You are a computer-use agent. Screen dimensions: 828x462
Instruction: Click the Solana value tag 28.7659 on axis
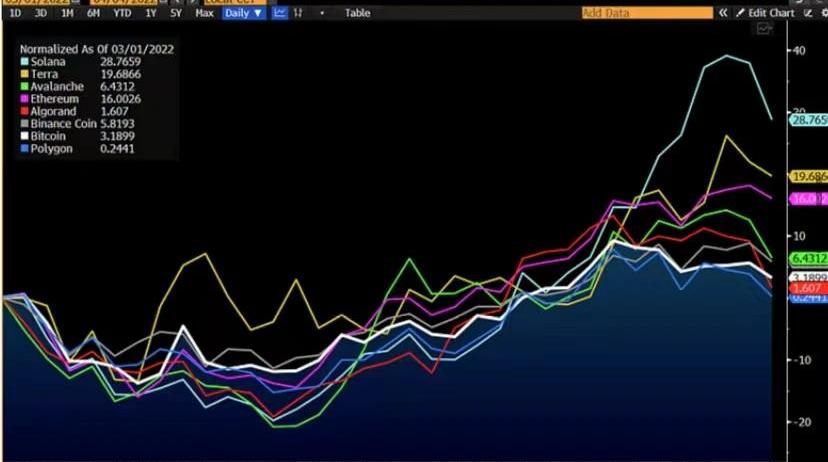(x=808, y=119)
